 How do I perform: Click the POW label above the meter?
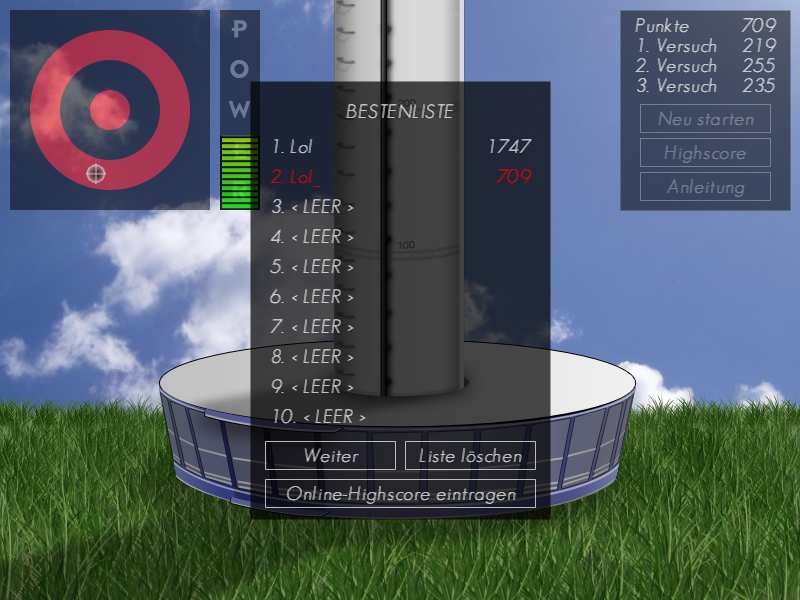click(239, 70)
